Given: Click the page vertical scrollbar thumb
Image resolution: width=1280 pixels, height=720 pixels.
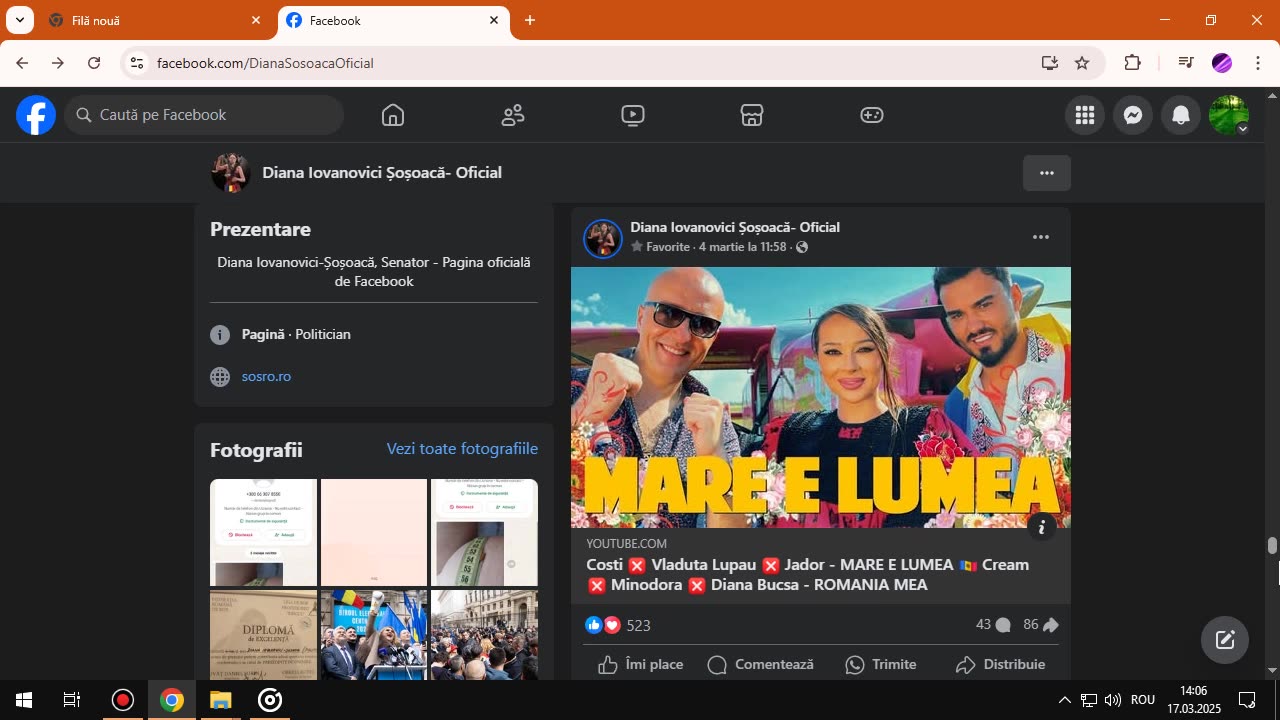Looking at the screenshot, I should pos(1272,546).
